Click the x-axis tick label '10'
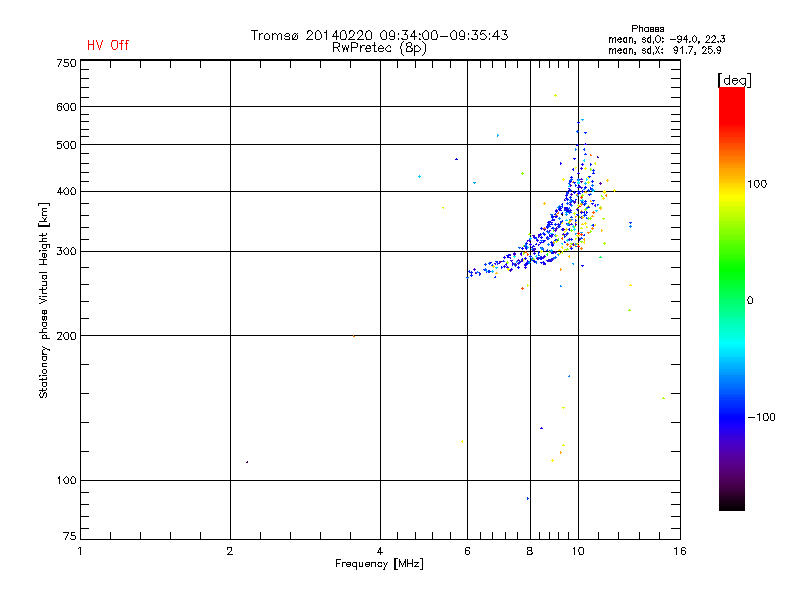 [578, 551]
